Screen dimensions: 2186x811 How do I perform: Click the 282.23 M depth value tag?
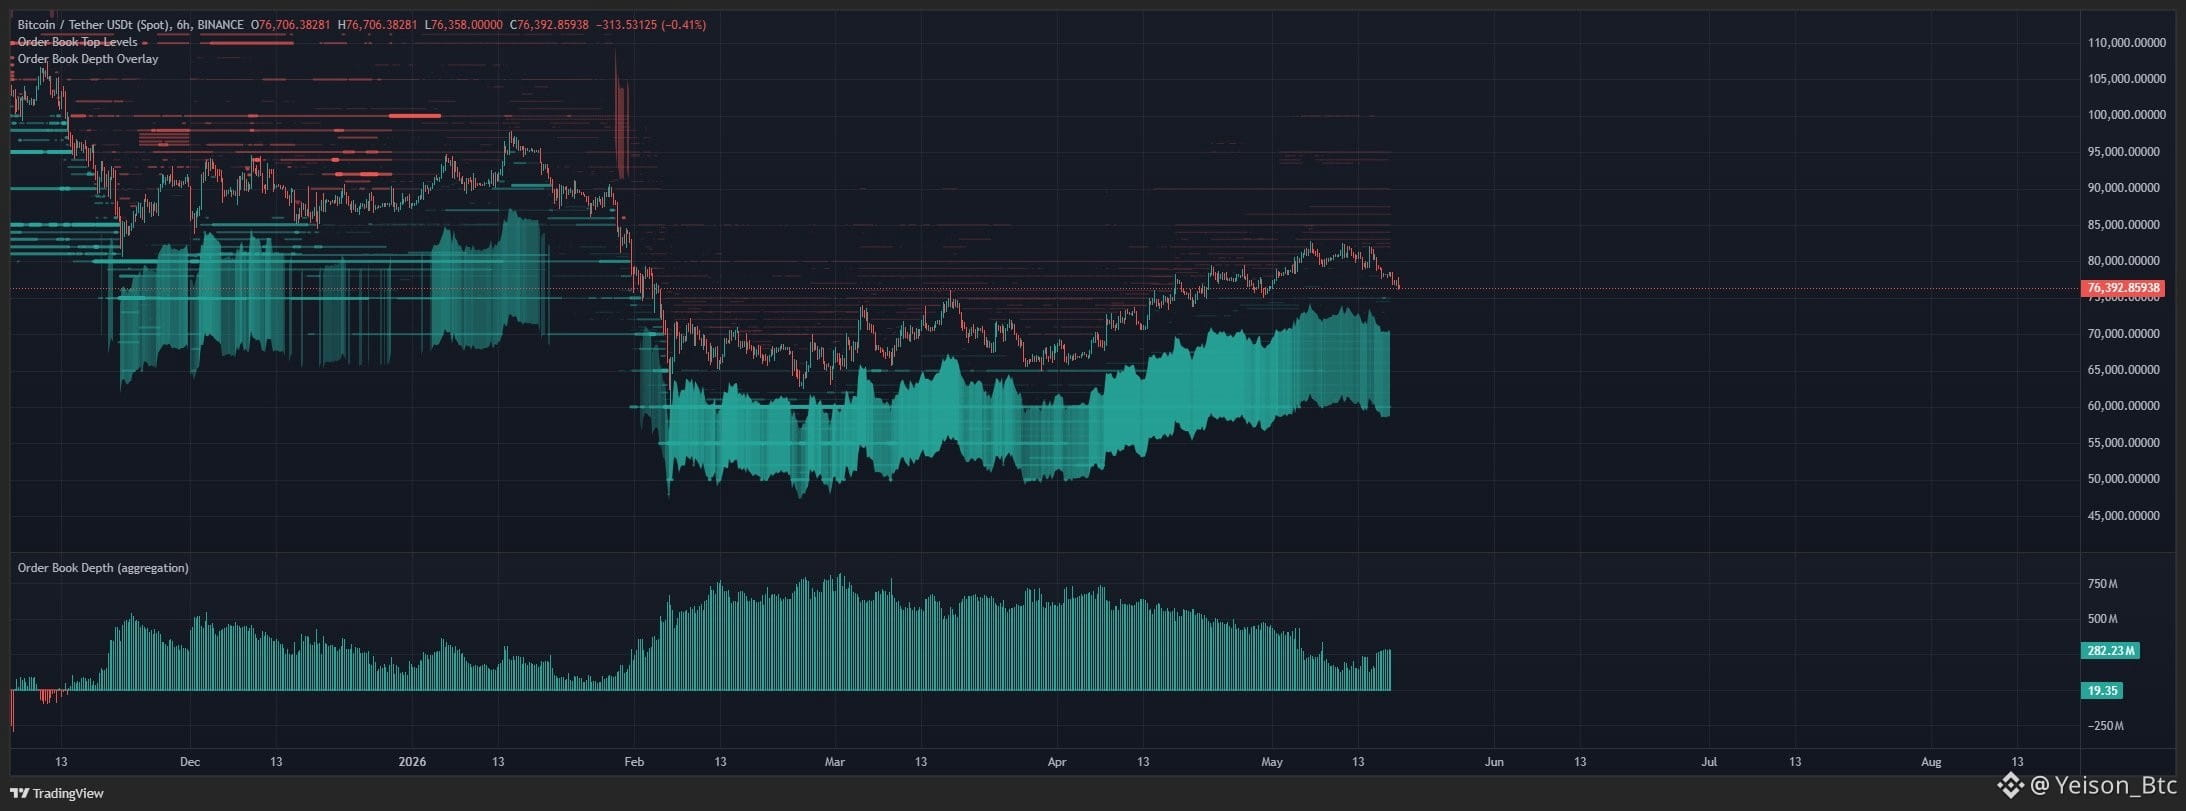point(2110,651)
